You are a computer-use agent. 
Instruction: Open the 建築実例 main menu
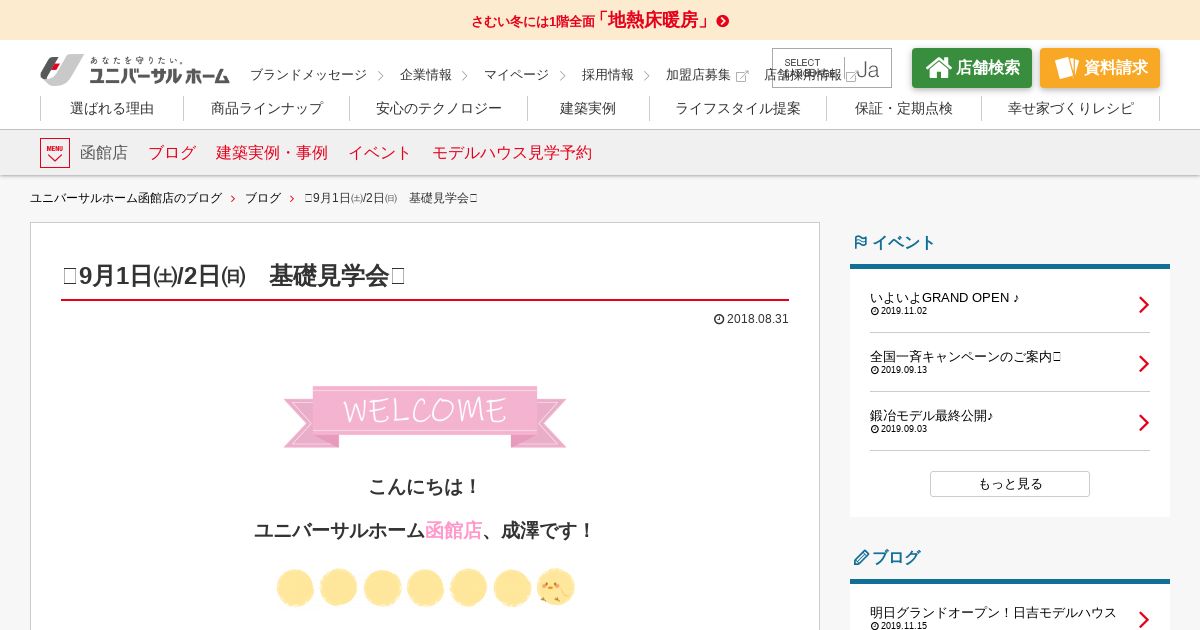588,108
